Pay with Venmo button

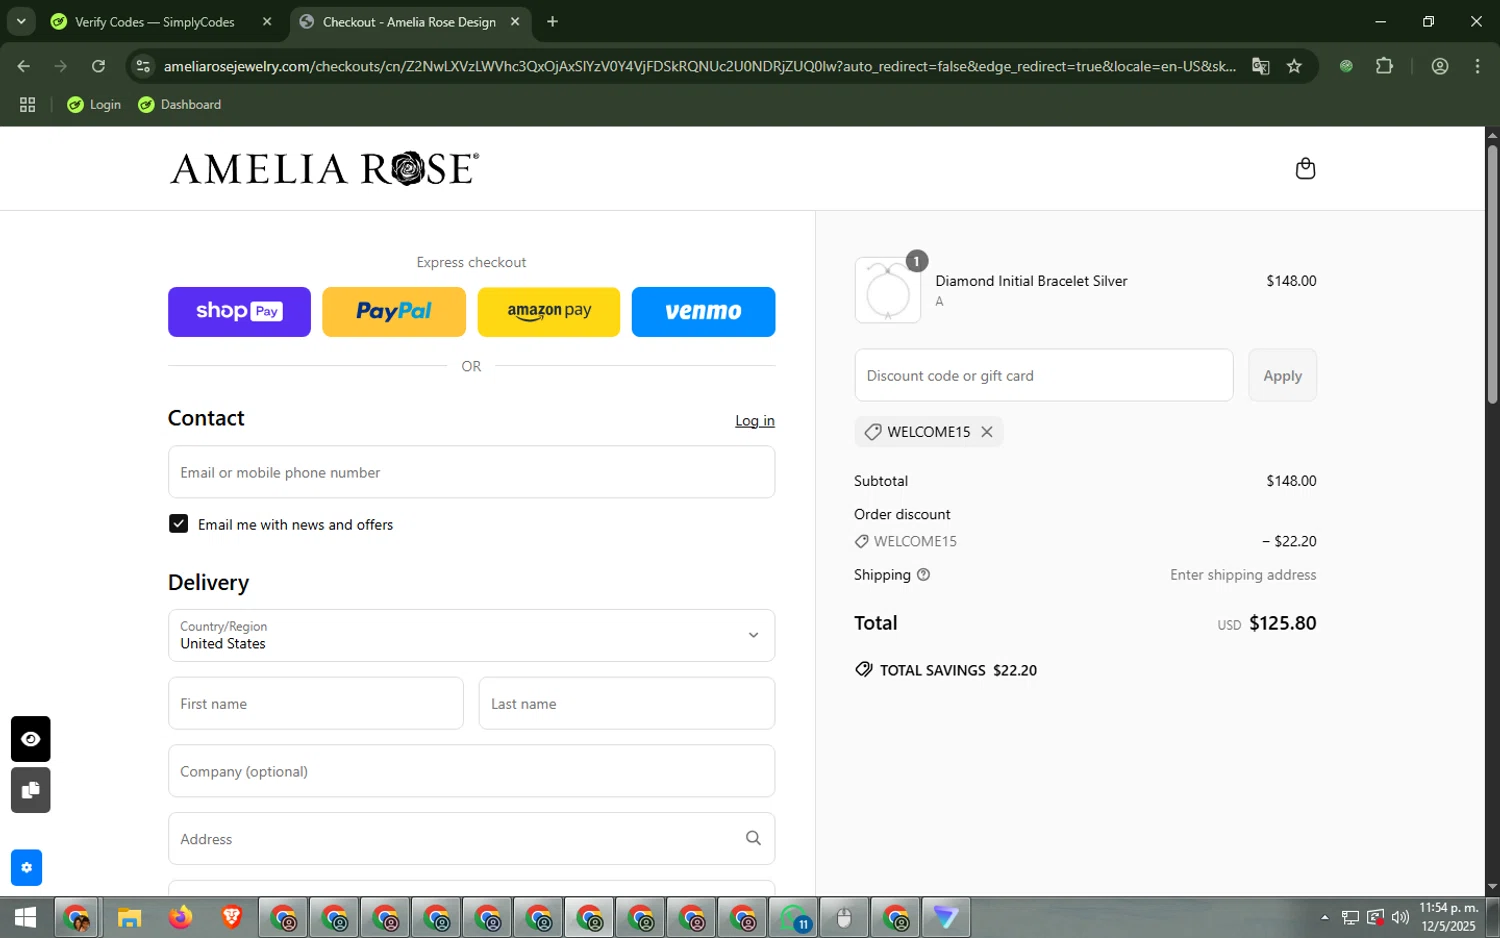(x=703, y=312)
